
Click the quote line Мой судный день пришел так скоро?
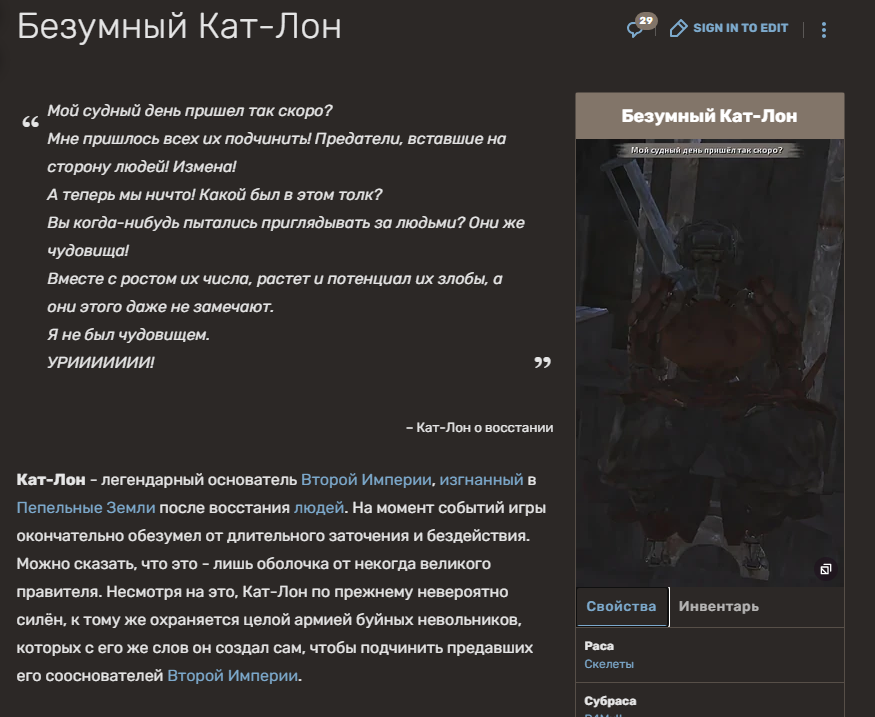(x=190, y=110)
